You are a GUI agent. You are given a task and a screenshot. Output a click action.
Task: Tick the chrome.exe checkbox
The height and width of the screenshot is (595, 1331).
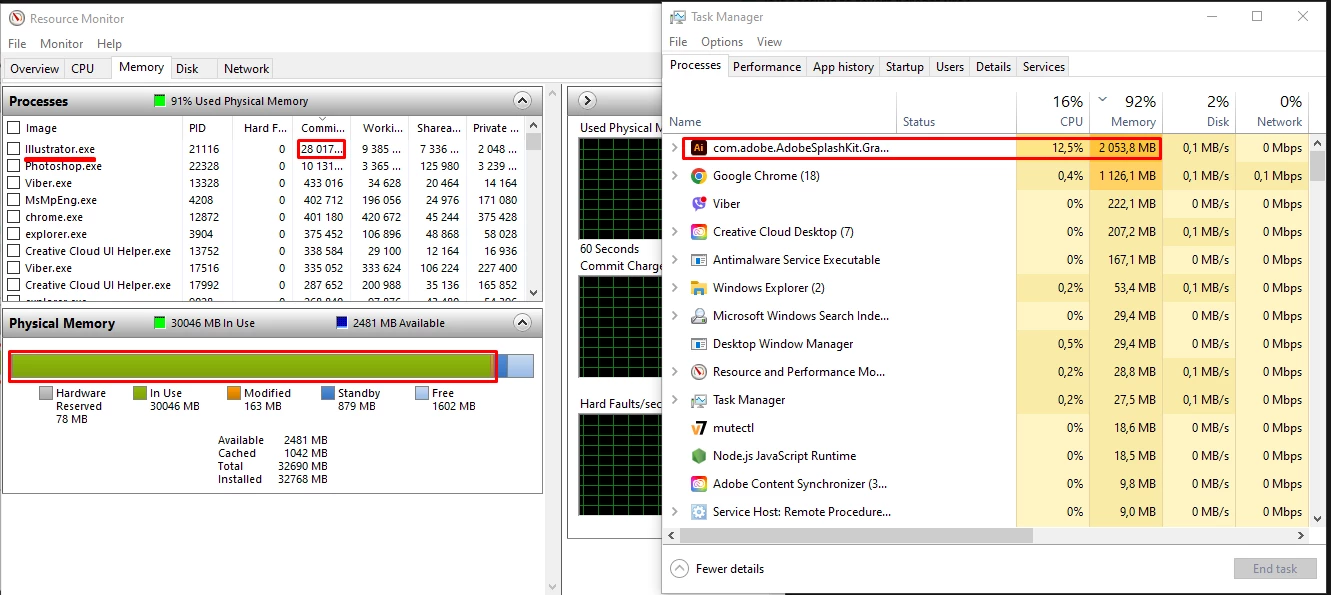coord(14,217)
